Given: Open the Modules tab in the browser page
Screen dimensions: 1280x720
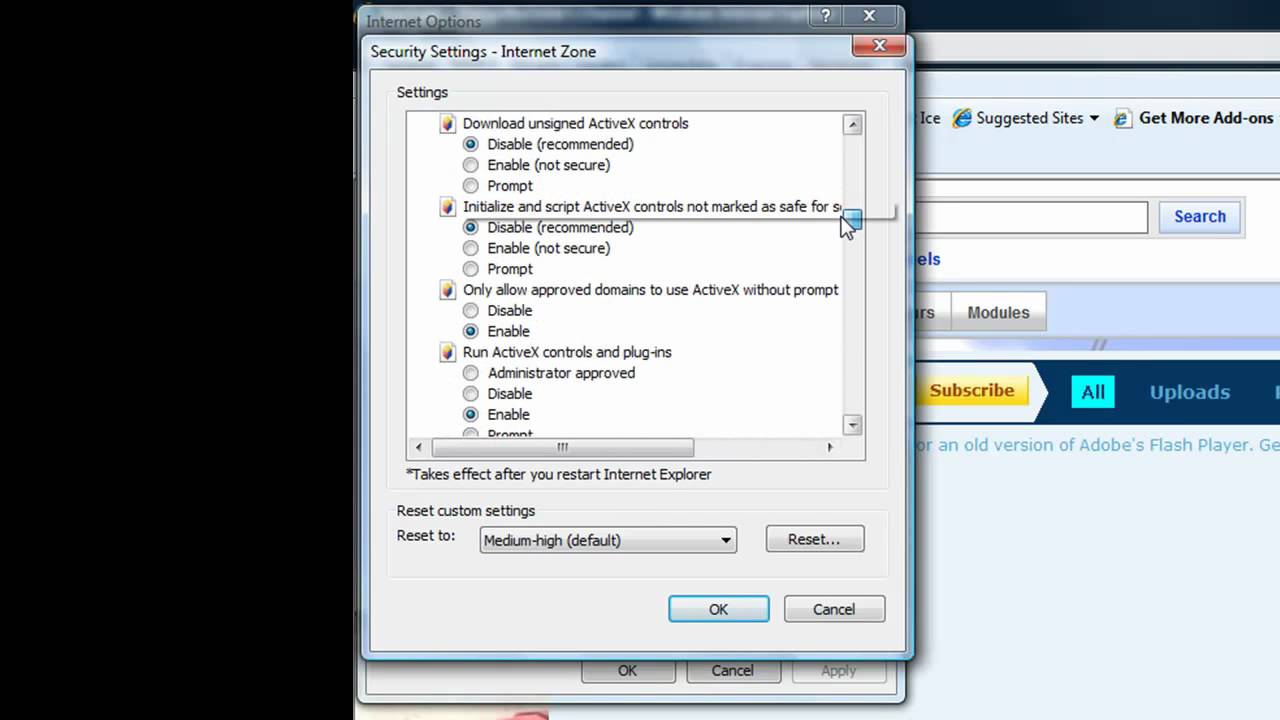Looking at the screenshot, I should [998, 312].
